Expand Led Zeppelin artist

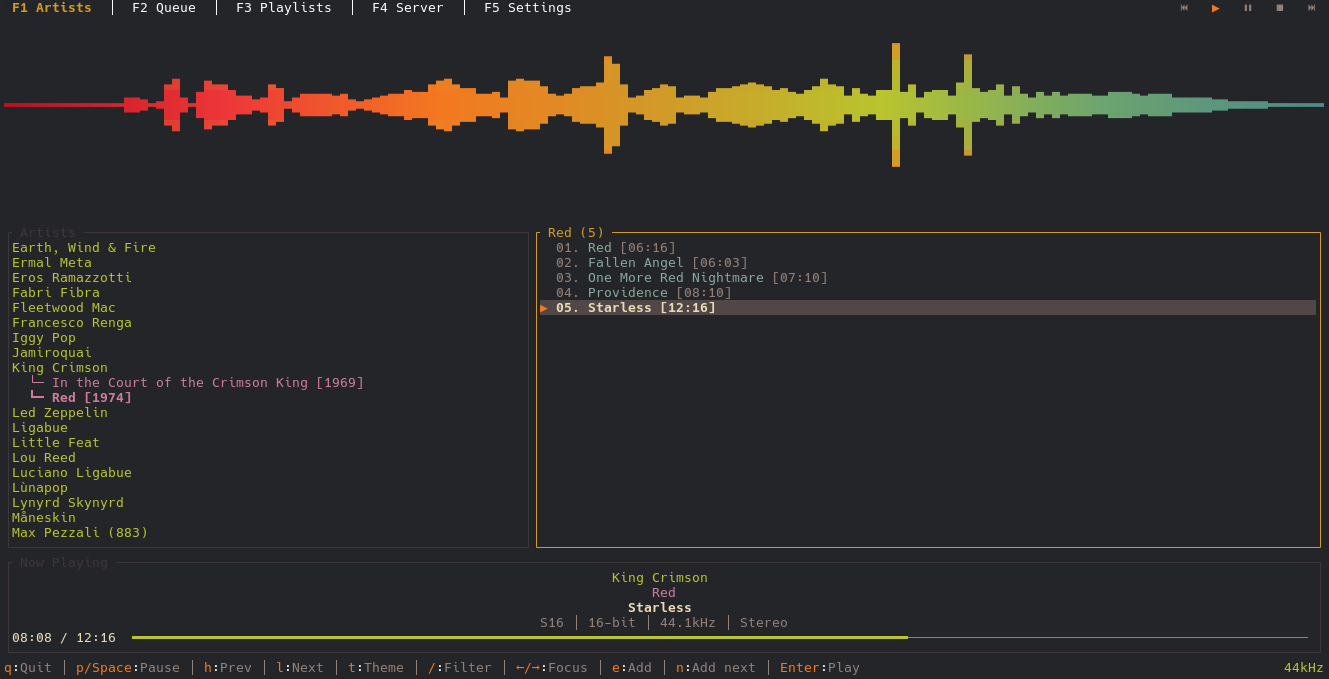[60, 413]
